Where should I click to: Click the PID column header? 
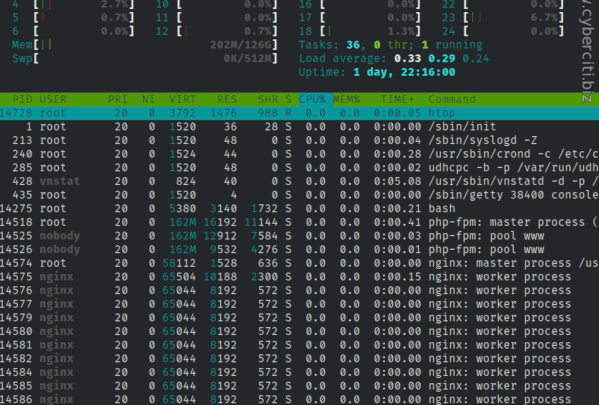(x=23, y=99)
